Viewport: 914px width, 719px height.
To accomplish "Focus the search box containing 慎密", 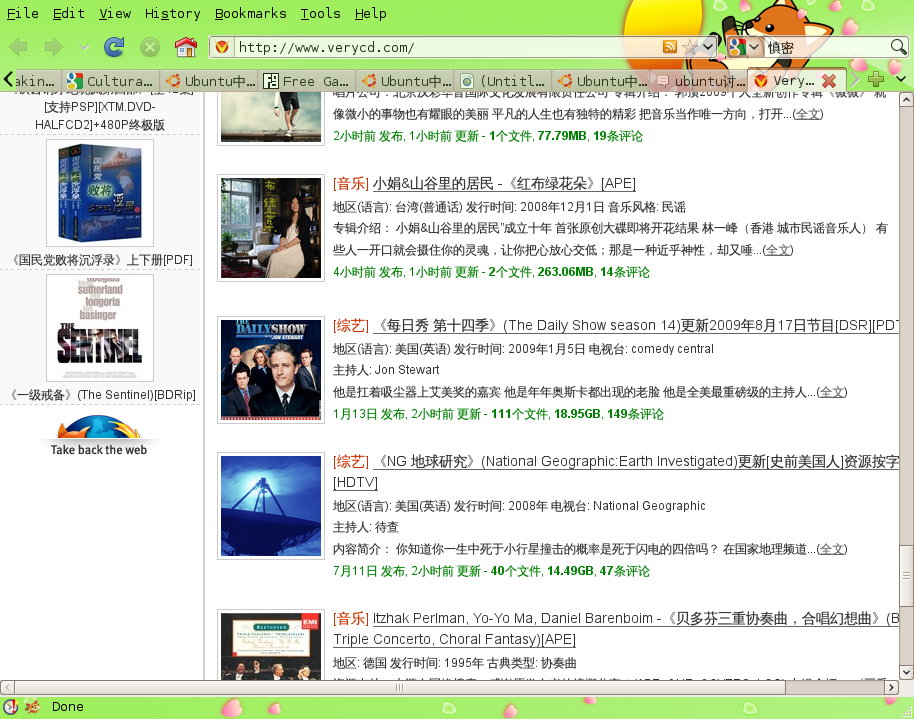I will pyautogui.click(x=827, y=47).
